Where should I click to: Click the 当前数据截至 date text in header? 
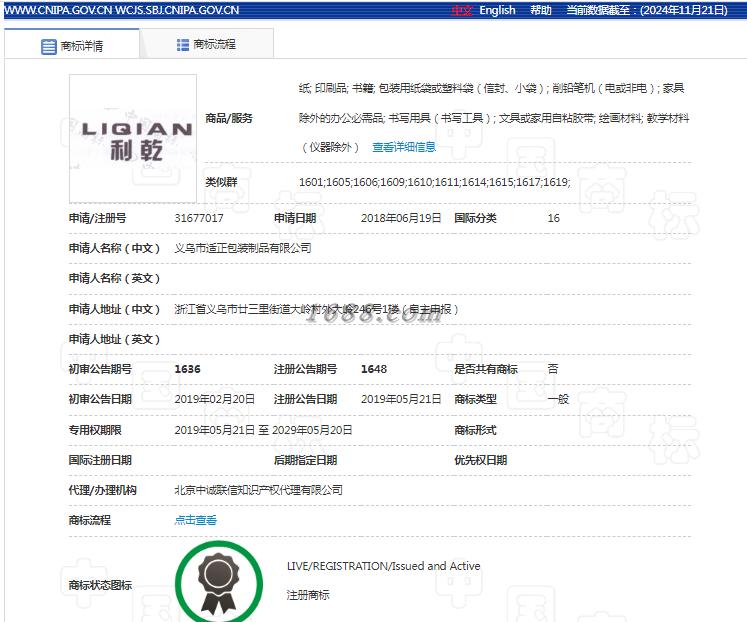point(647,10)
